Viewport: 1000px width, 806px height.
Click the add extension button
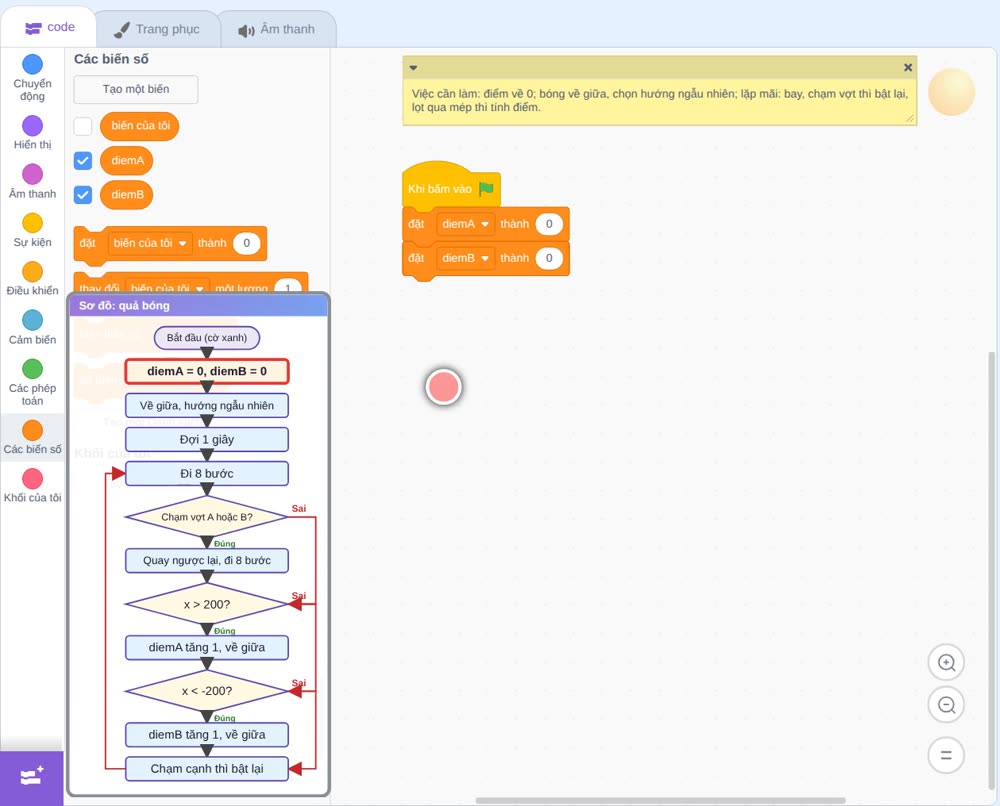pos(32,777)
